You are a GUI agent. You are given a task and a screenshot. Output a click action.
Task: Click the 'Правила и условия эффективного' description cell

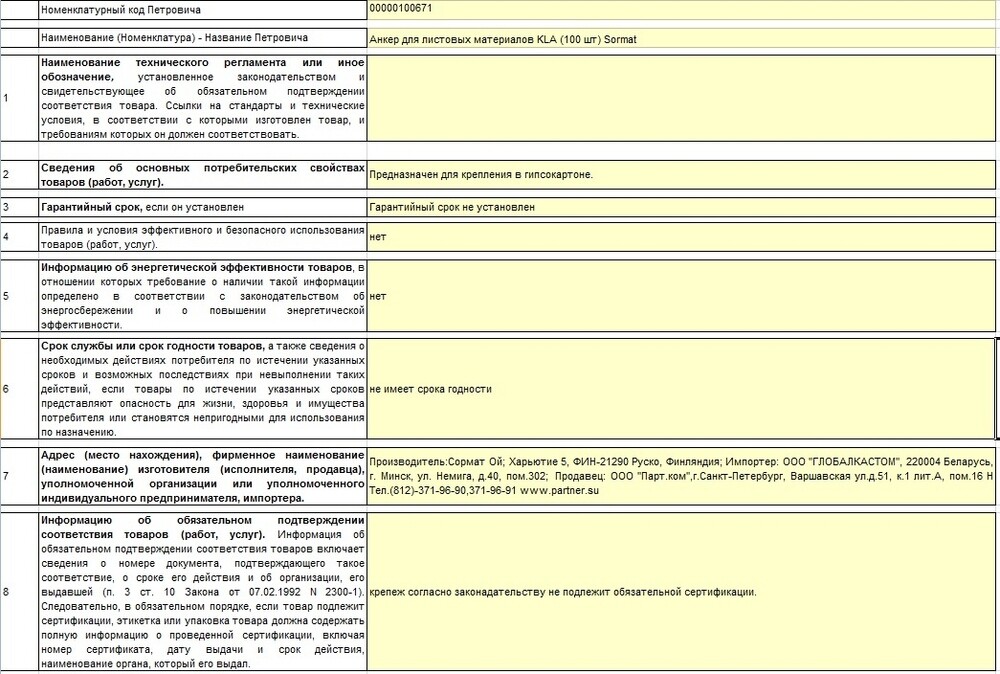[x=202, y=237]
